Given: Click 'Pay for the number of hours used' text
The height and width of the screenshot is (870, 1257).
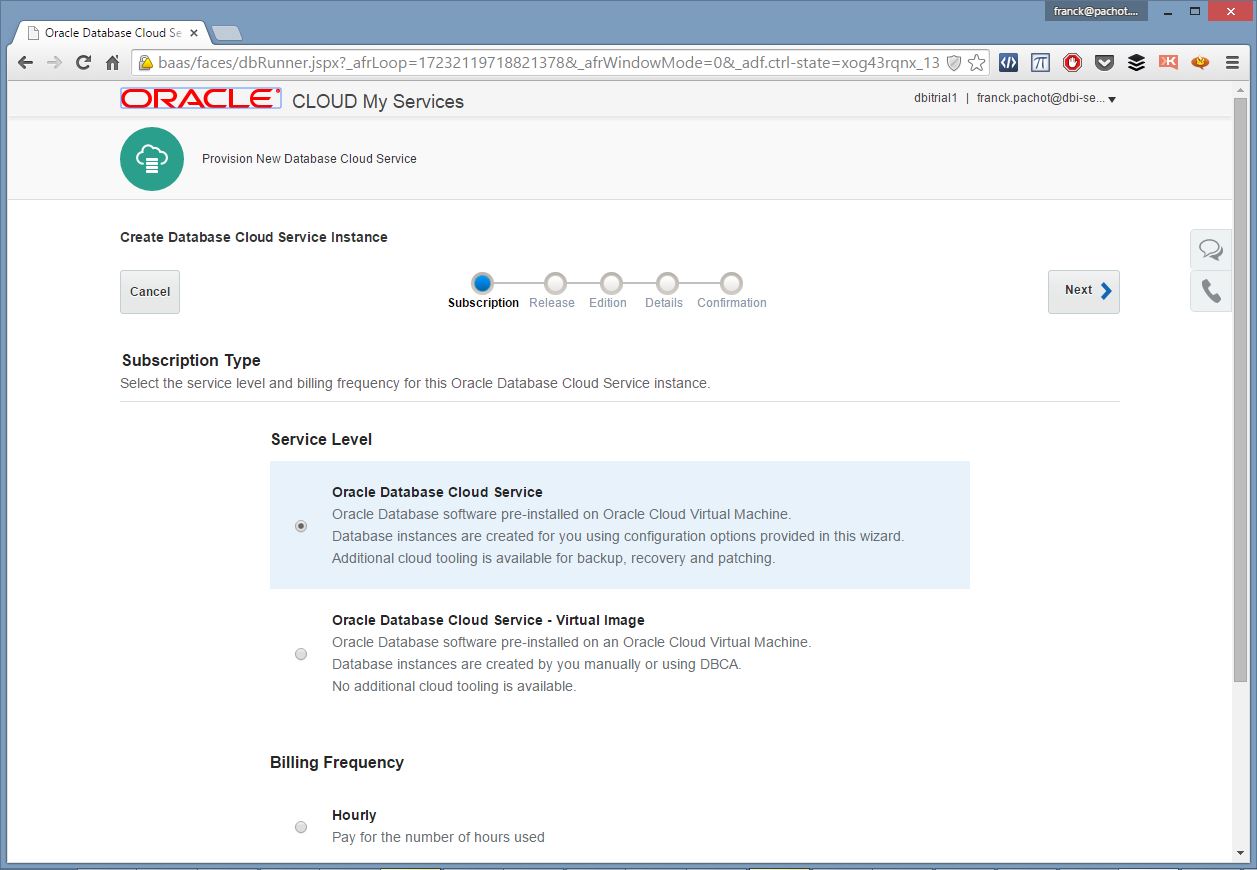Looking at the screenshot, I should [x=438, y=837].
